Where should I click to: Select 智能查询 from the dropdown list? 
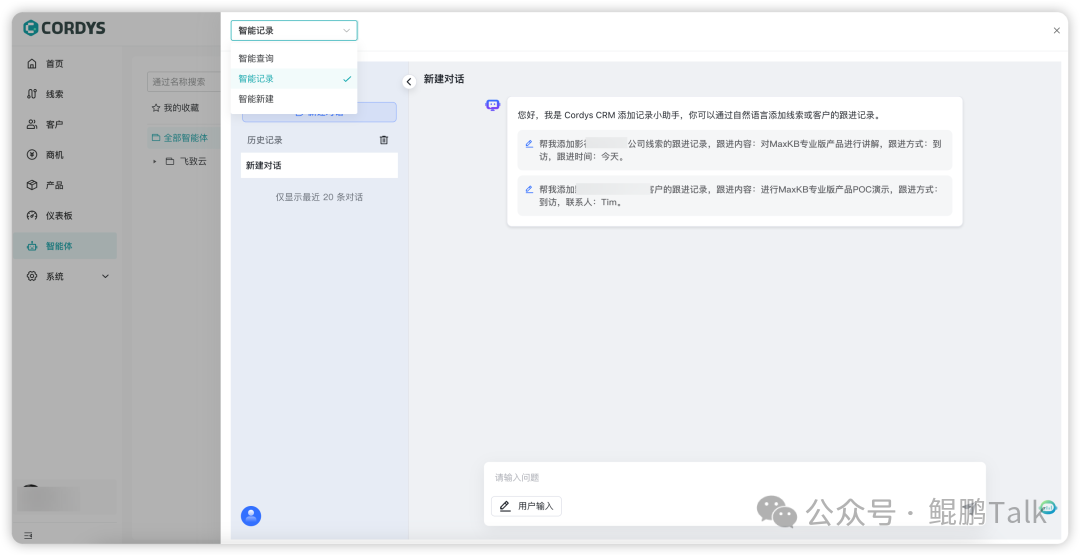point(294,59)
